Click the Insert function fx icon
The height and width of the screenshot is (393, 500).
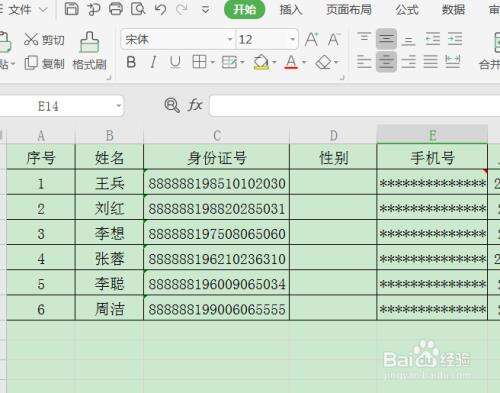click(x=195, y=105)
